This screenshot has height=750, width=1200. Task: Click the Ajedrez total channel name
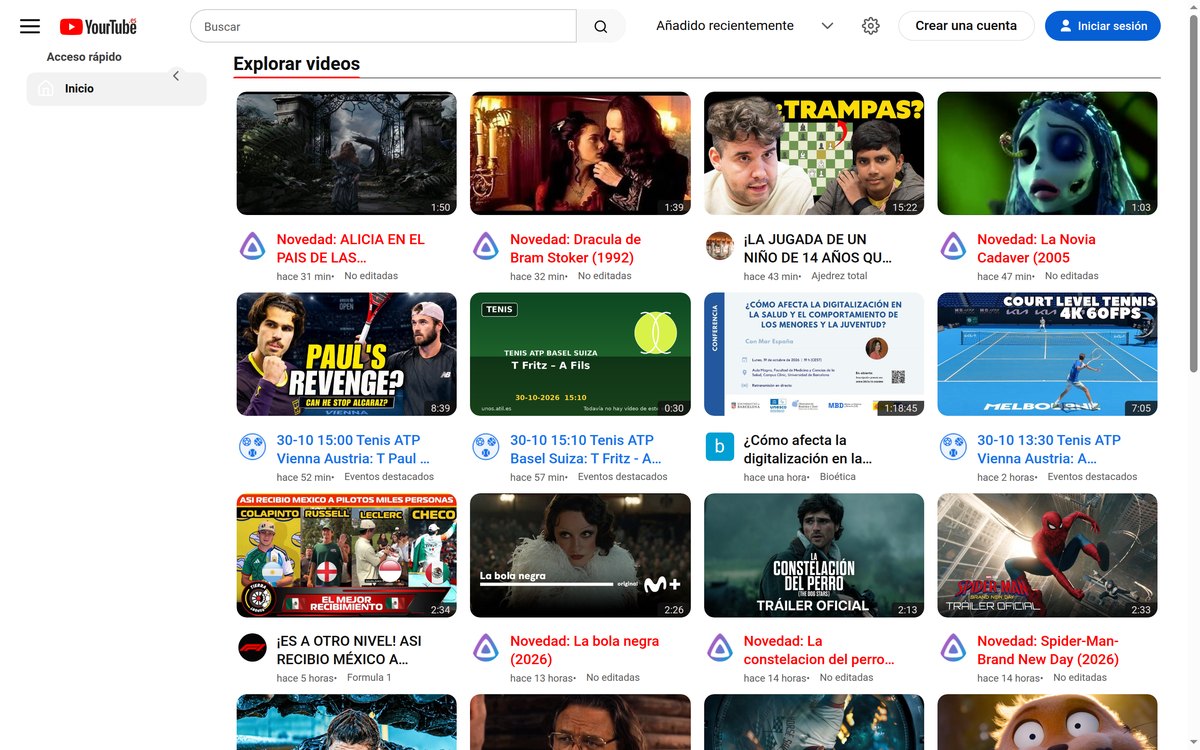[839, 276]
